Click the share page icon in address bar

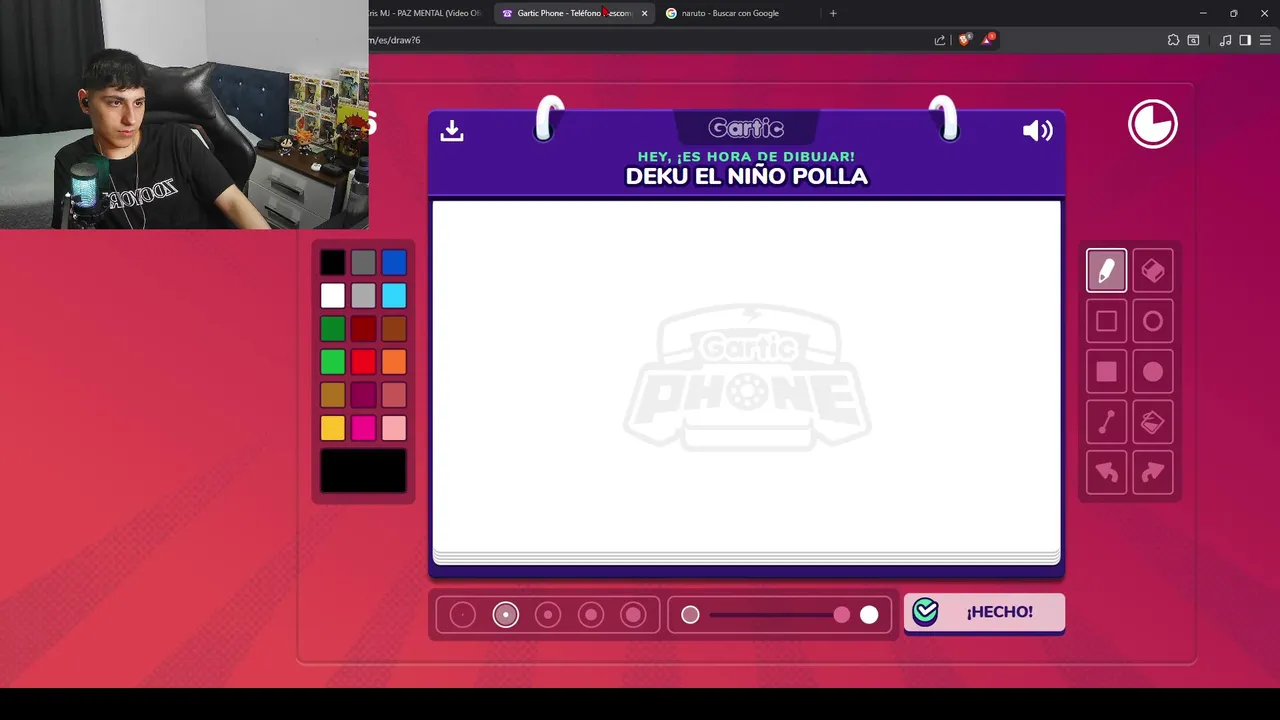(x=940, y=40)
